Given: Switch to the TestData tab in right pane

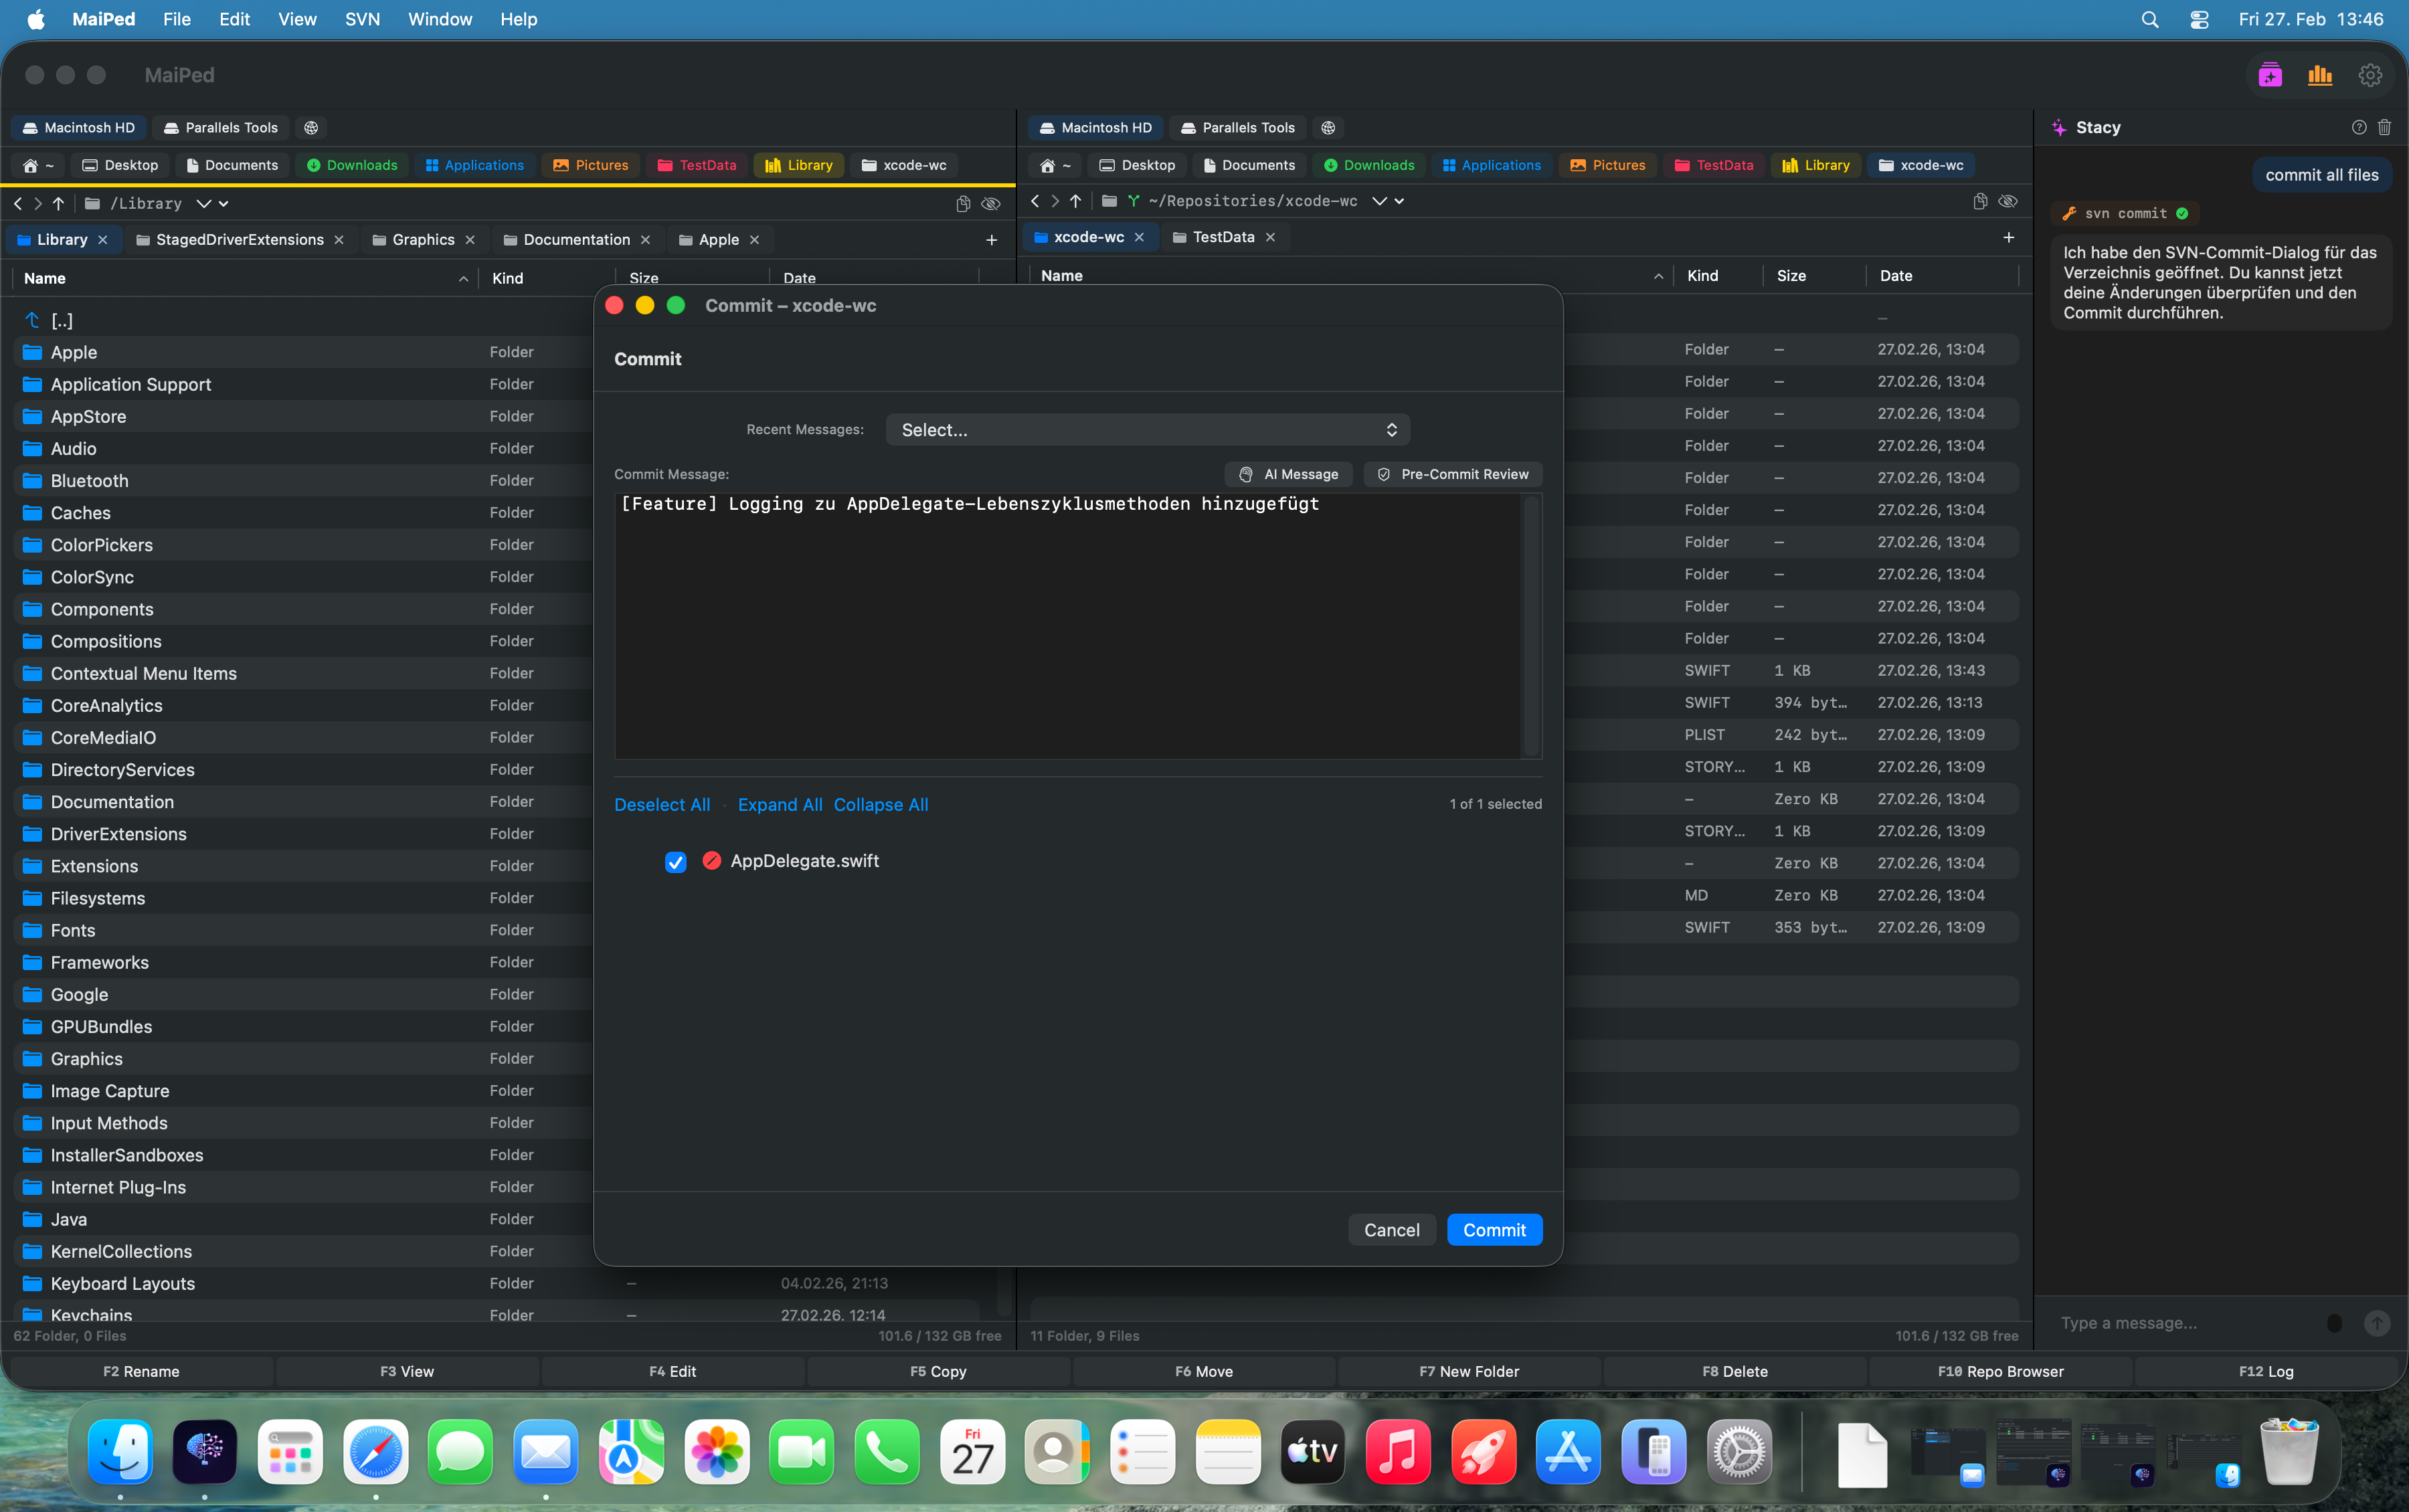Looking at the screenshot, I should tap(1222, 237).
